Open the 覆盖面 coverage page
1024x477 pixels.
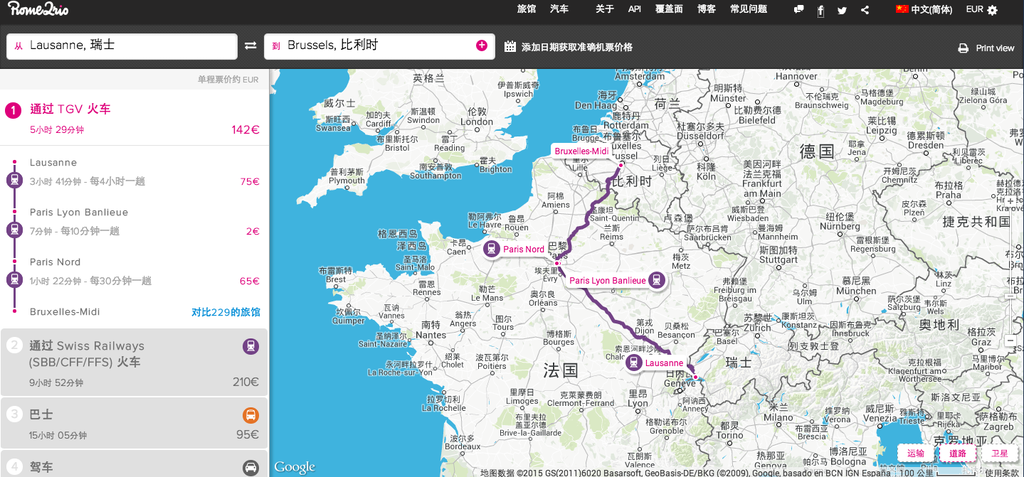pyautogui.click(x=669, y=9)
